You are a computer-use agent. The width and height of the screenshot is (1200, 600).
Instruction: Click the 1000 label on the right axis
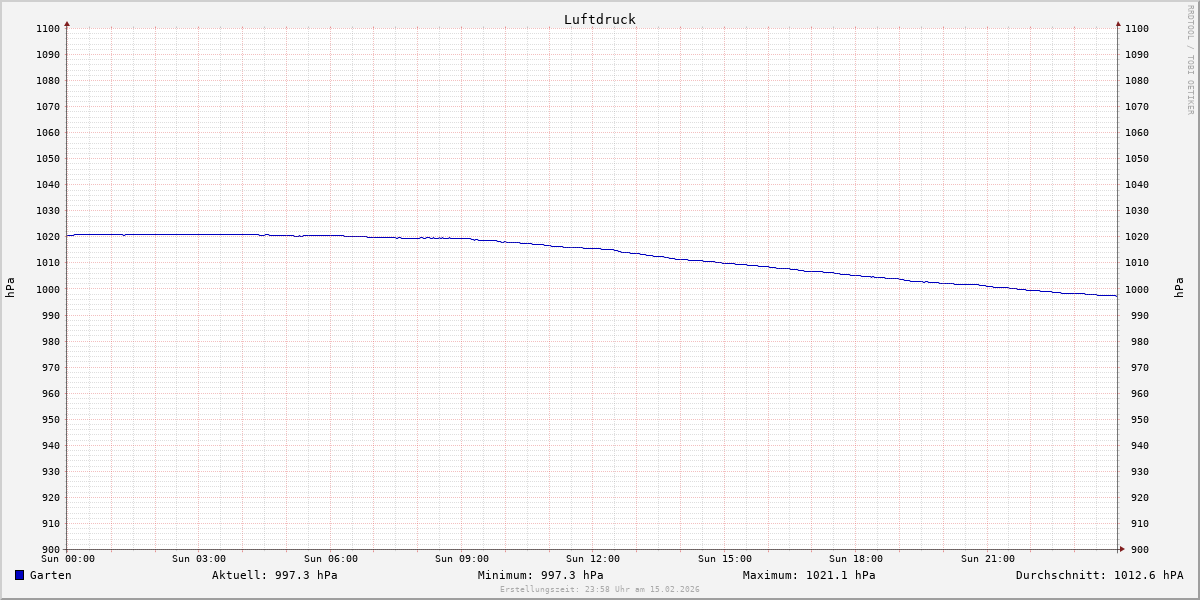point(1137,289)
